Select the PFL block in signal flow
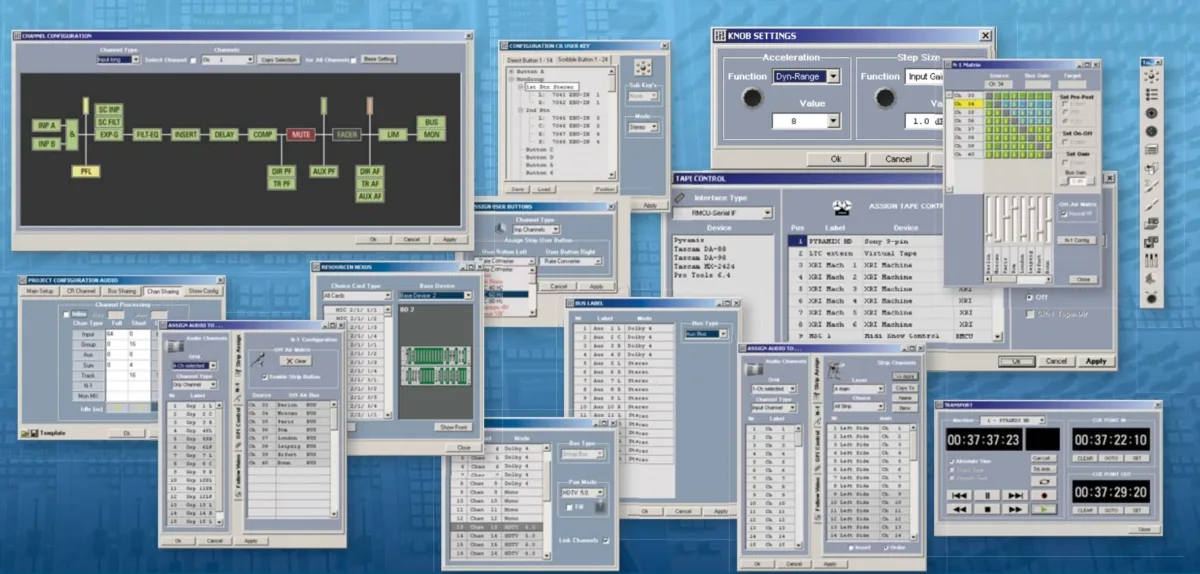The width and height of the screenshot is (1200, 574). coord(84,172)
